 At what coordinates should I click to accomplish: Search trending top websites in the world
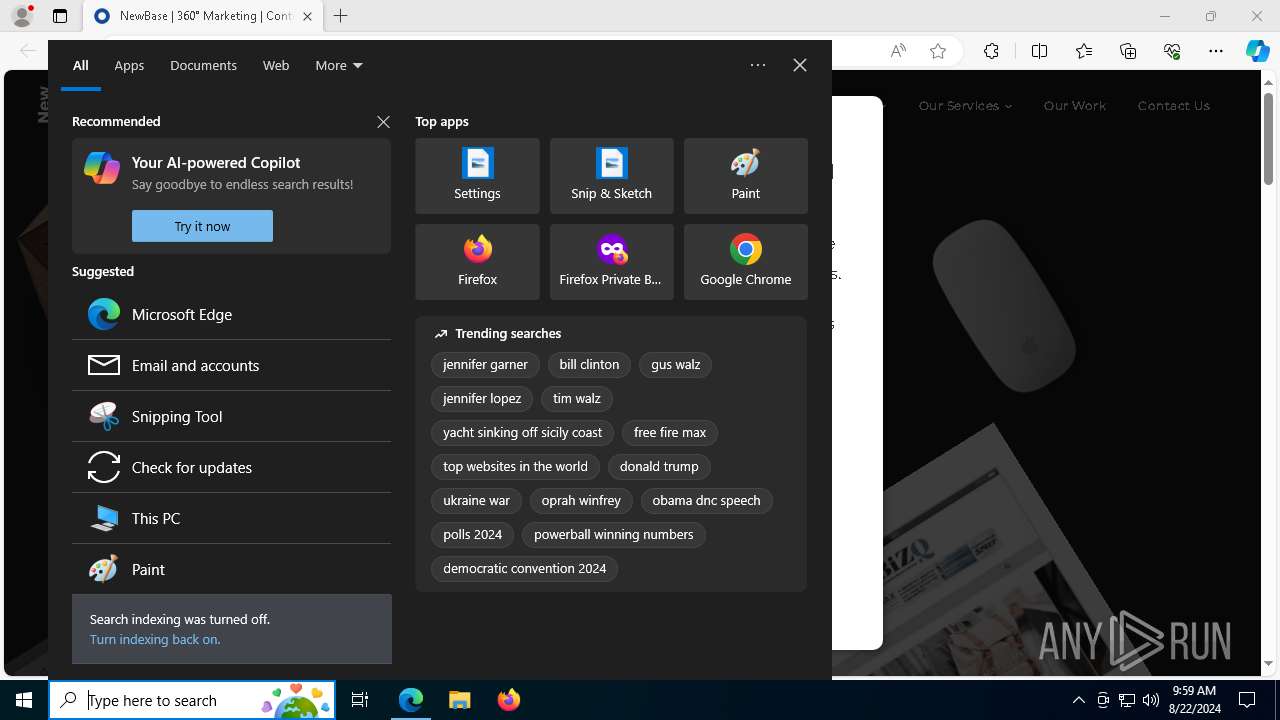pos(515,467)
